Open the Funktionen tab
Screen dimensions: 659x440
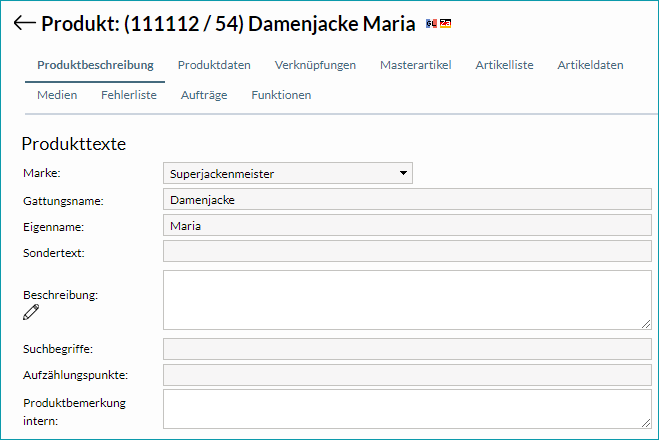[281, 95]
